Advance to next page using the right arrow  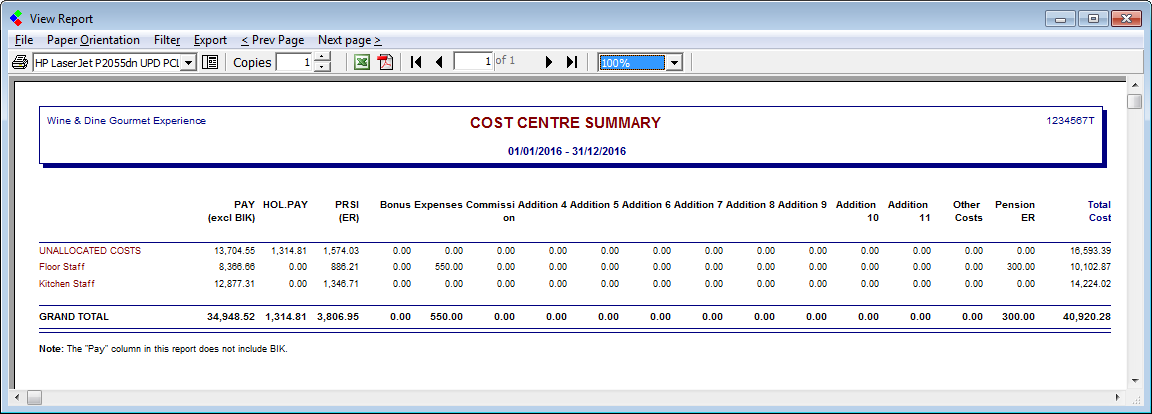click(549, 62)
